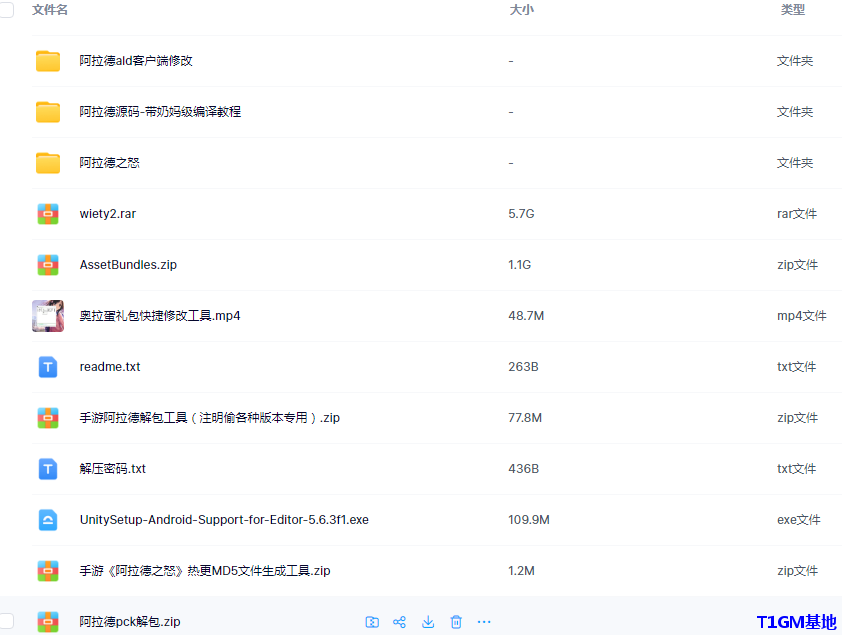The height and width of the screenshot is (635, 842).
Task: Click size value 436B
Action: tap(524, 469)
